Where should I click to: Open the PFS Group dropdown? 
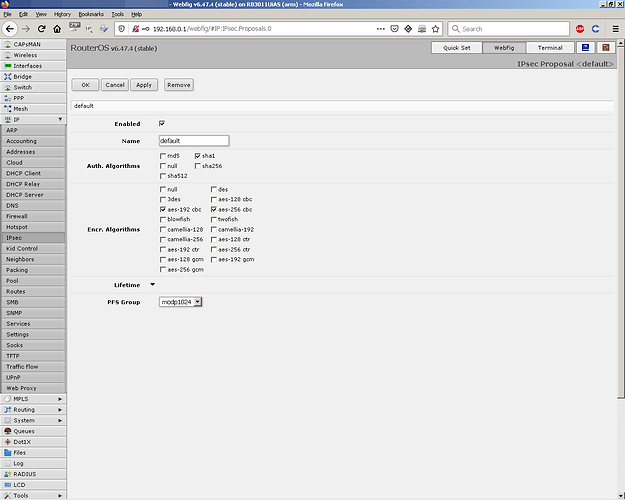[181, 302]
